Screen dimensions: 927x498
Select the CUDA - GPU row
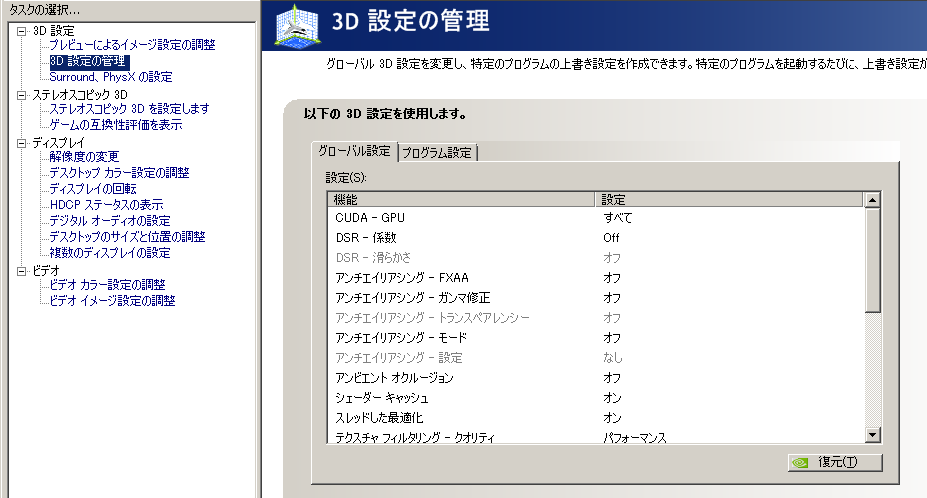595,218
